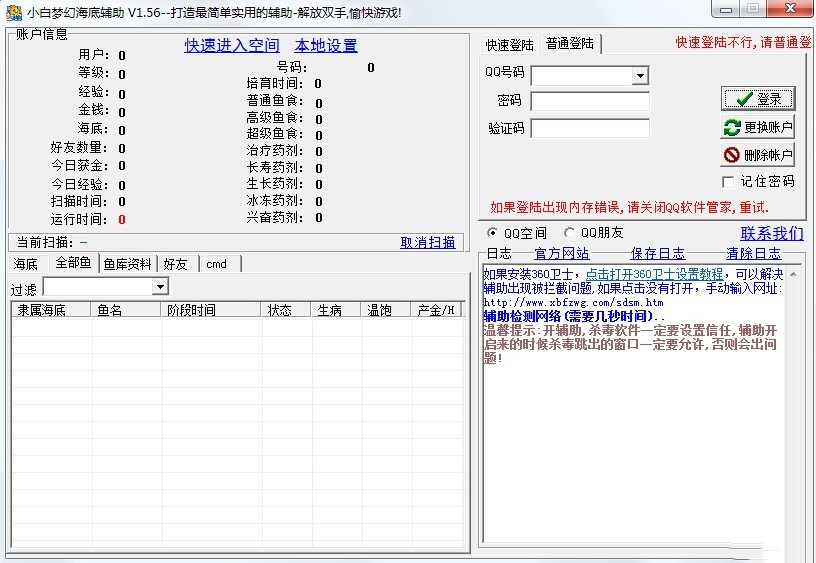Click the application icon in title bar
This screenshot has height=563, width=816.
click(x=14, y=12)
